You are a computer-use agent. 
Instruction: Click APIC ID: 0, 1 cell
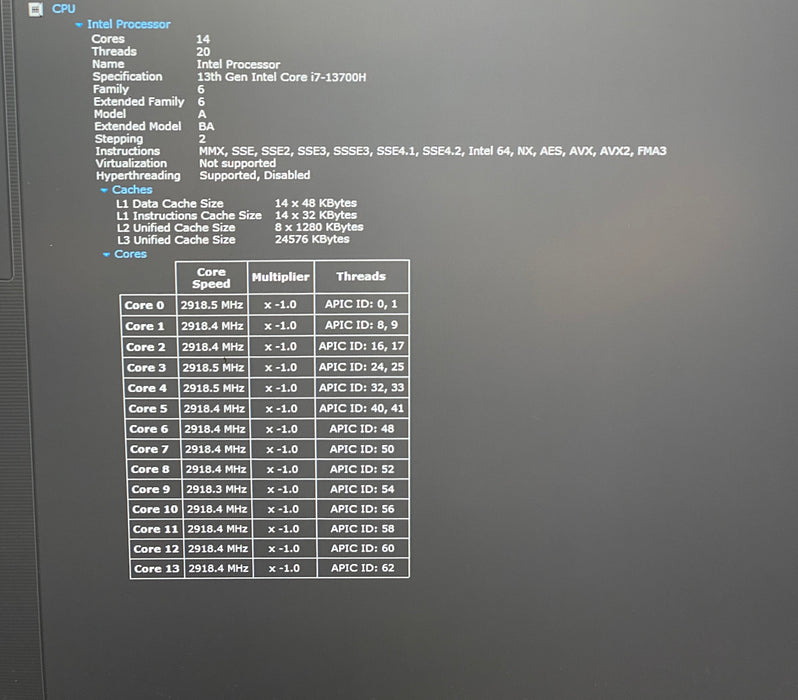tap(361, 304)
